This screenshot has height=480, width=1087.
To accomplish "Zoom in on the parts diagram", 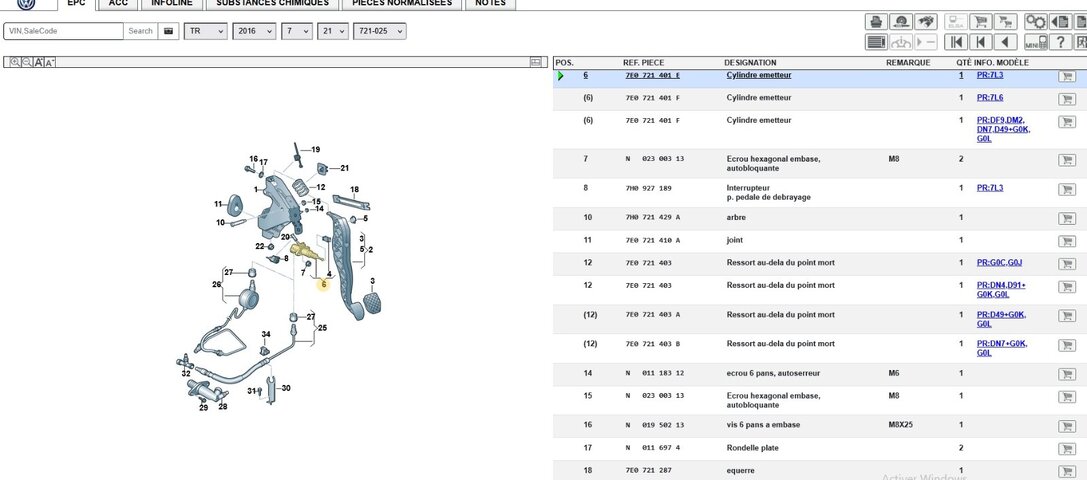I will (x=14, y=62).
